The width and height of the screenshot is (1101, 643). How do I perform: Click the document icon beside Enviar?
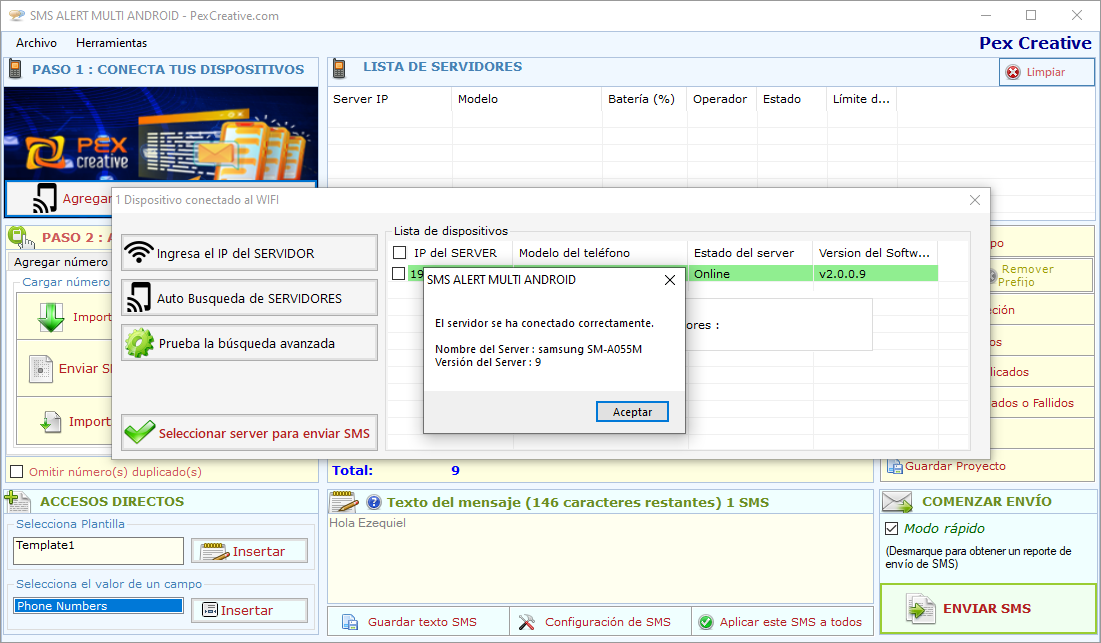tap(41, 368)
